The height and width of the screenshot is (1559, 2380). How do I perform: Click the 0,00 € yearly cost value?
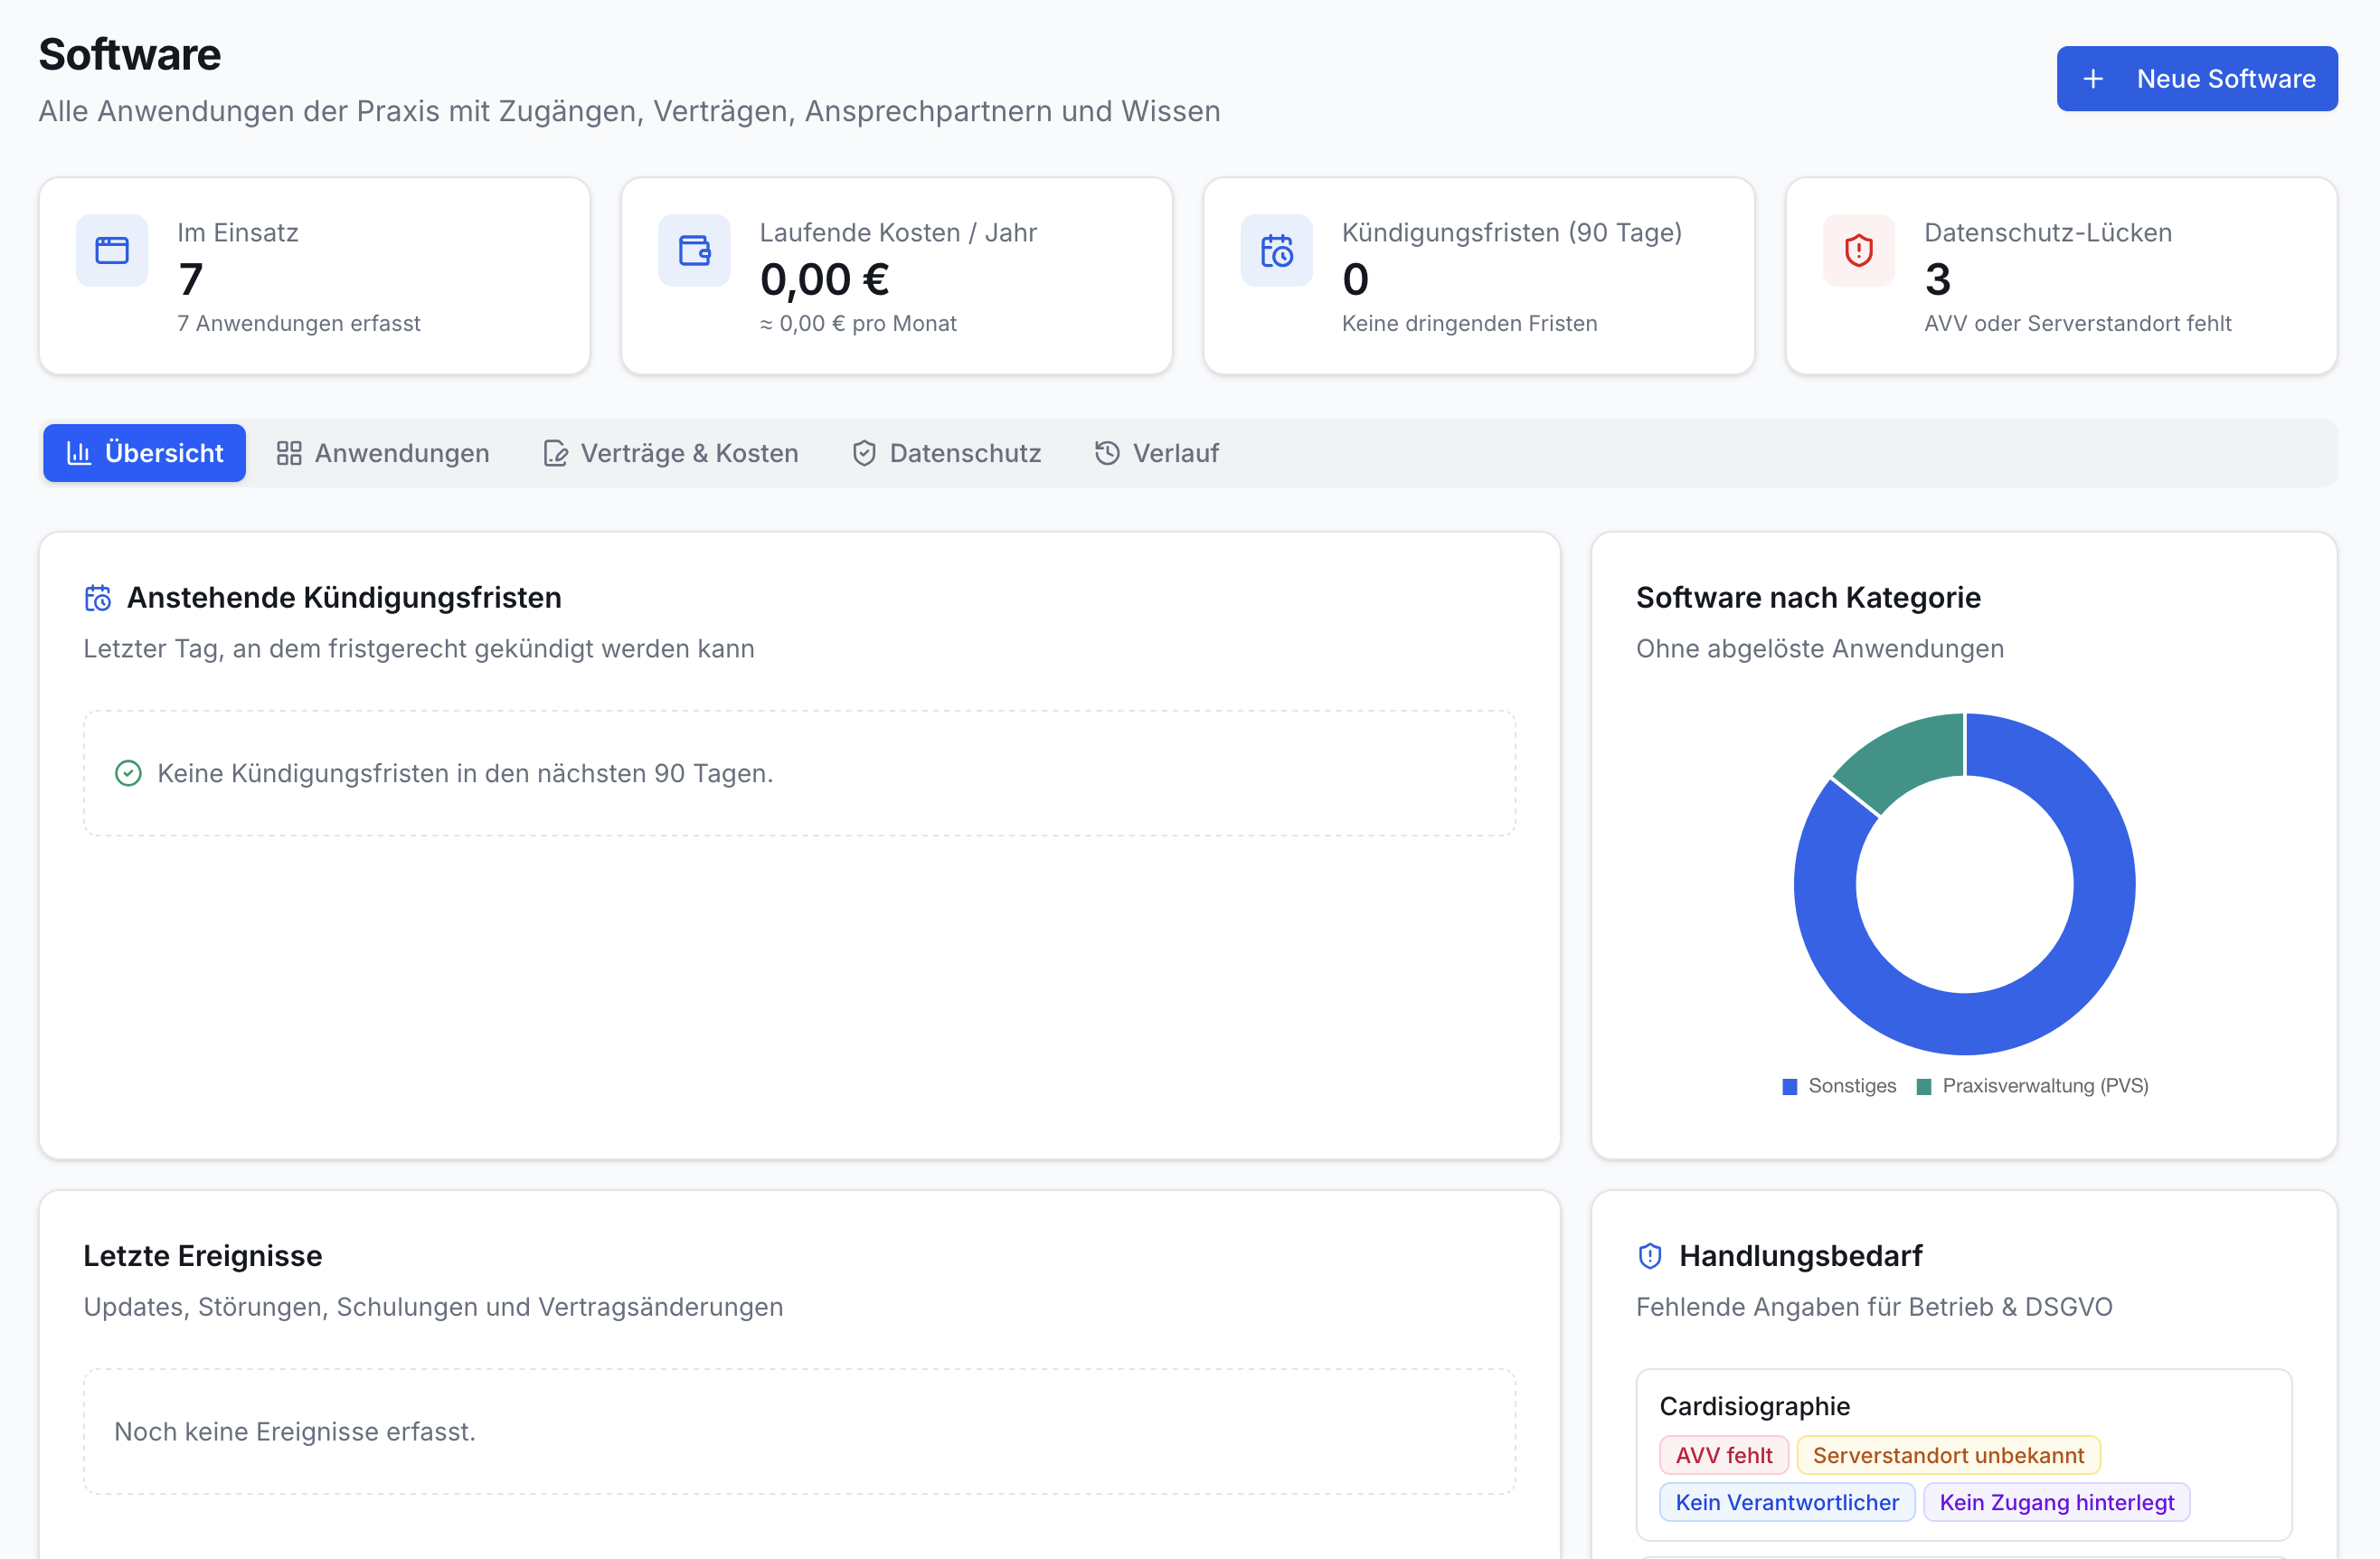point(824,279)
